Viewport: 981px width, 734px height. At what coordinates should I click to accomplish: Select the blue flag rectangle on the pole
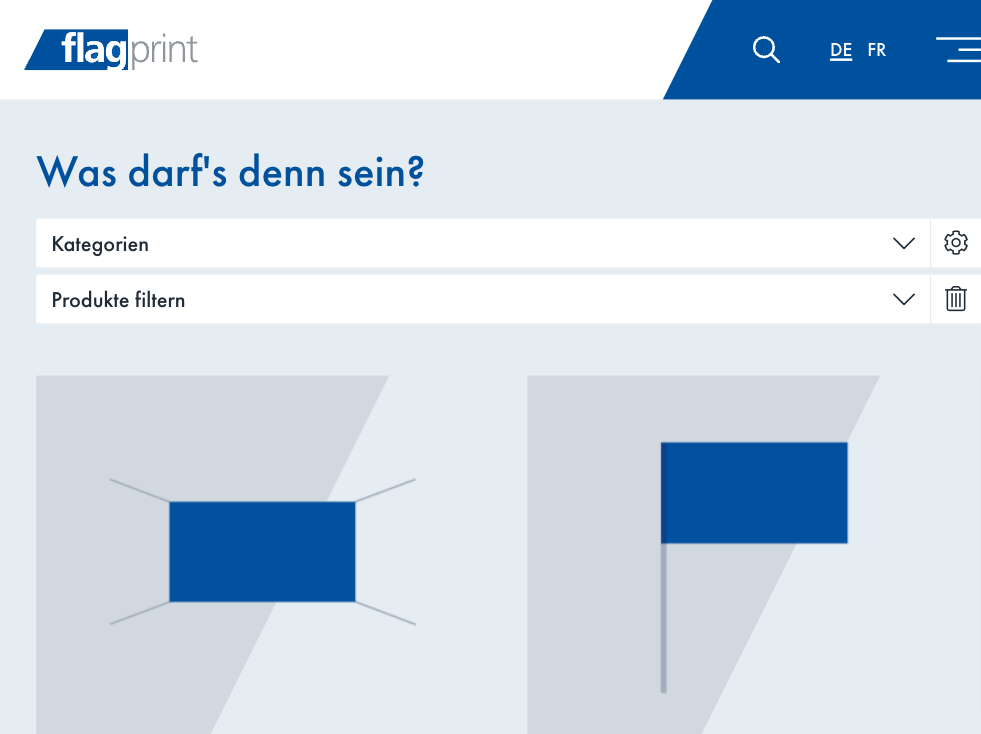tap(755, 492)
